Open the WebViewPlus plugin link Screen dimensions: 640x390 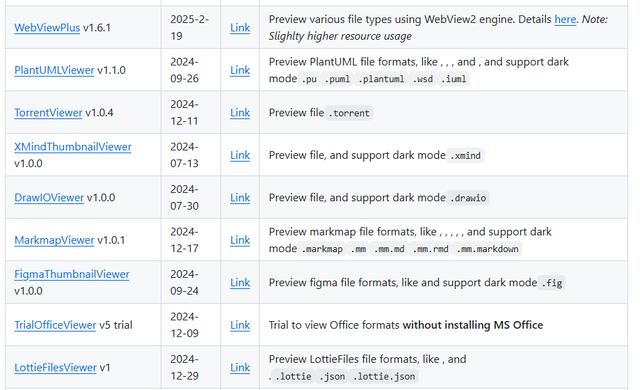tap(47, 28)
